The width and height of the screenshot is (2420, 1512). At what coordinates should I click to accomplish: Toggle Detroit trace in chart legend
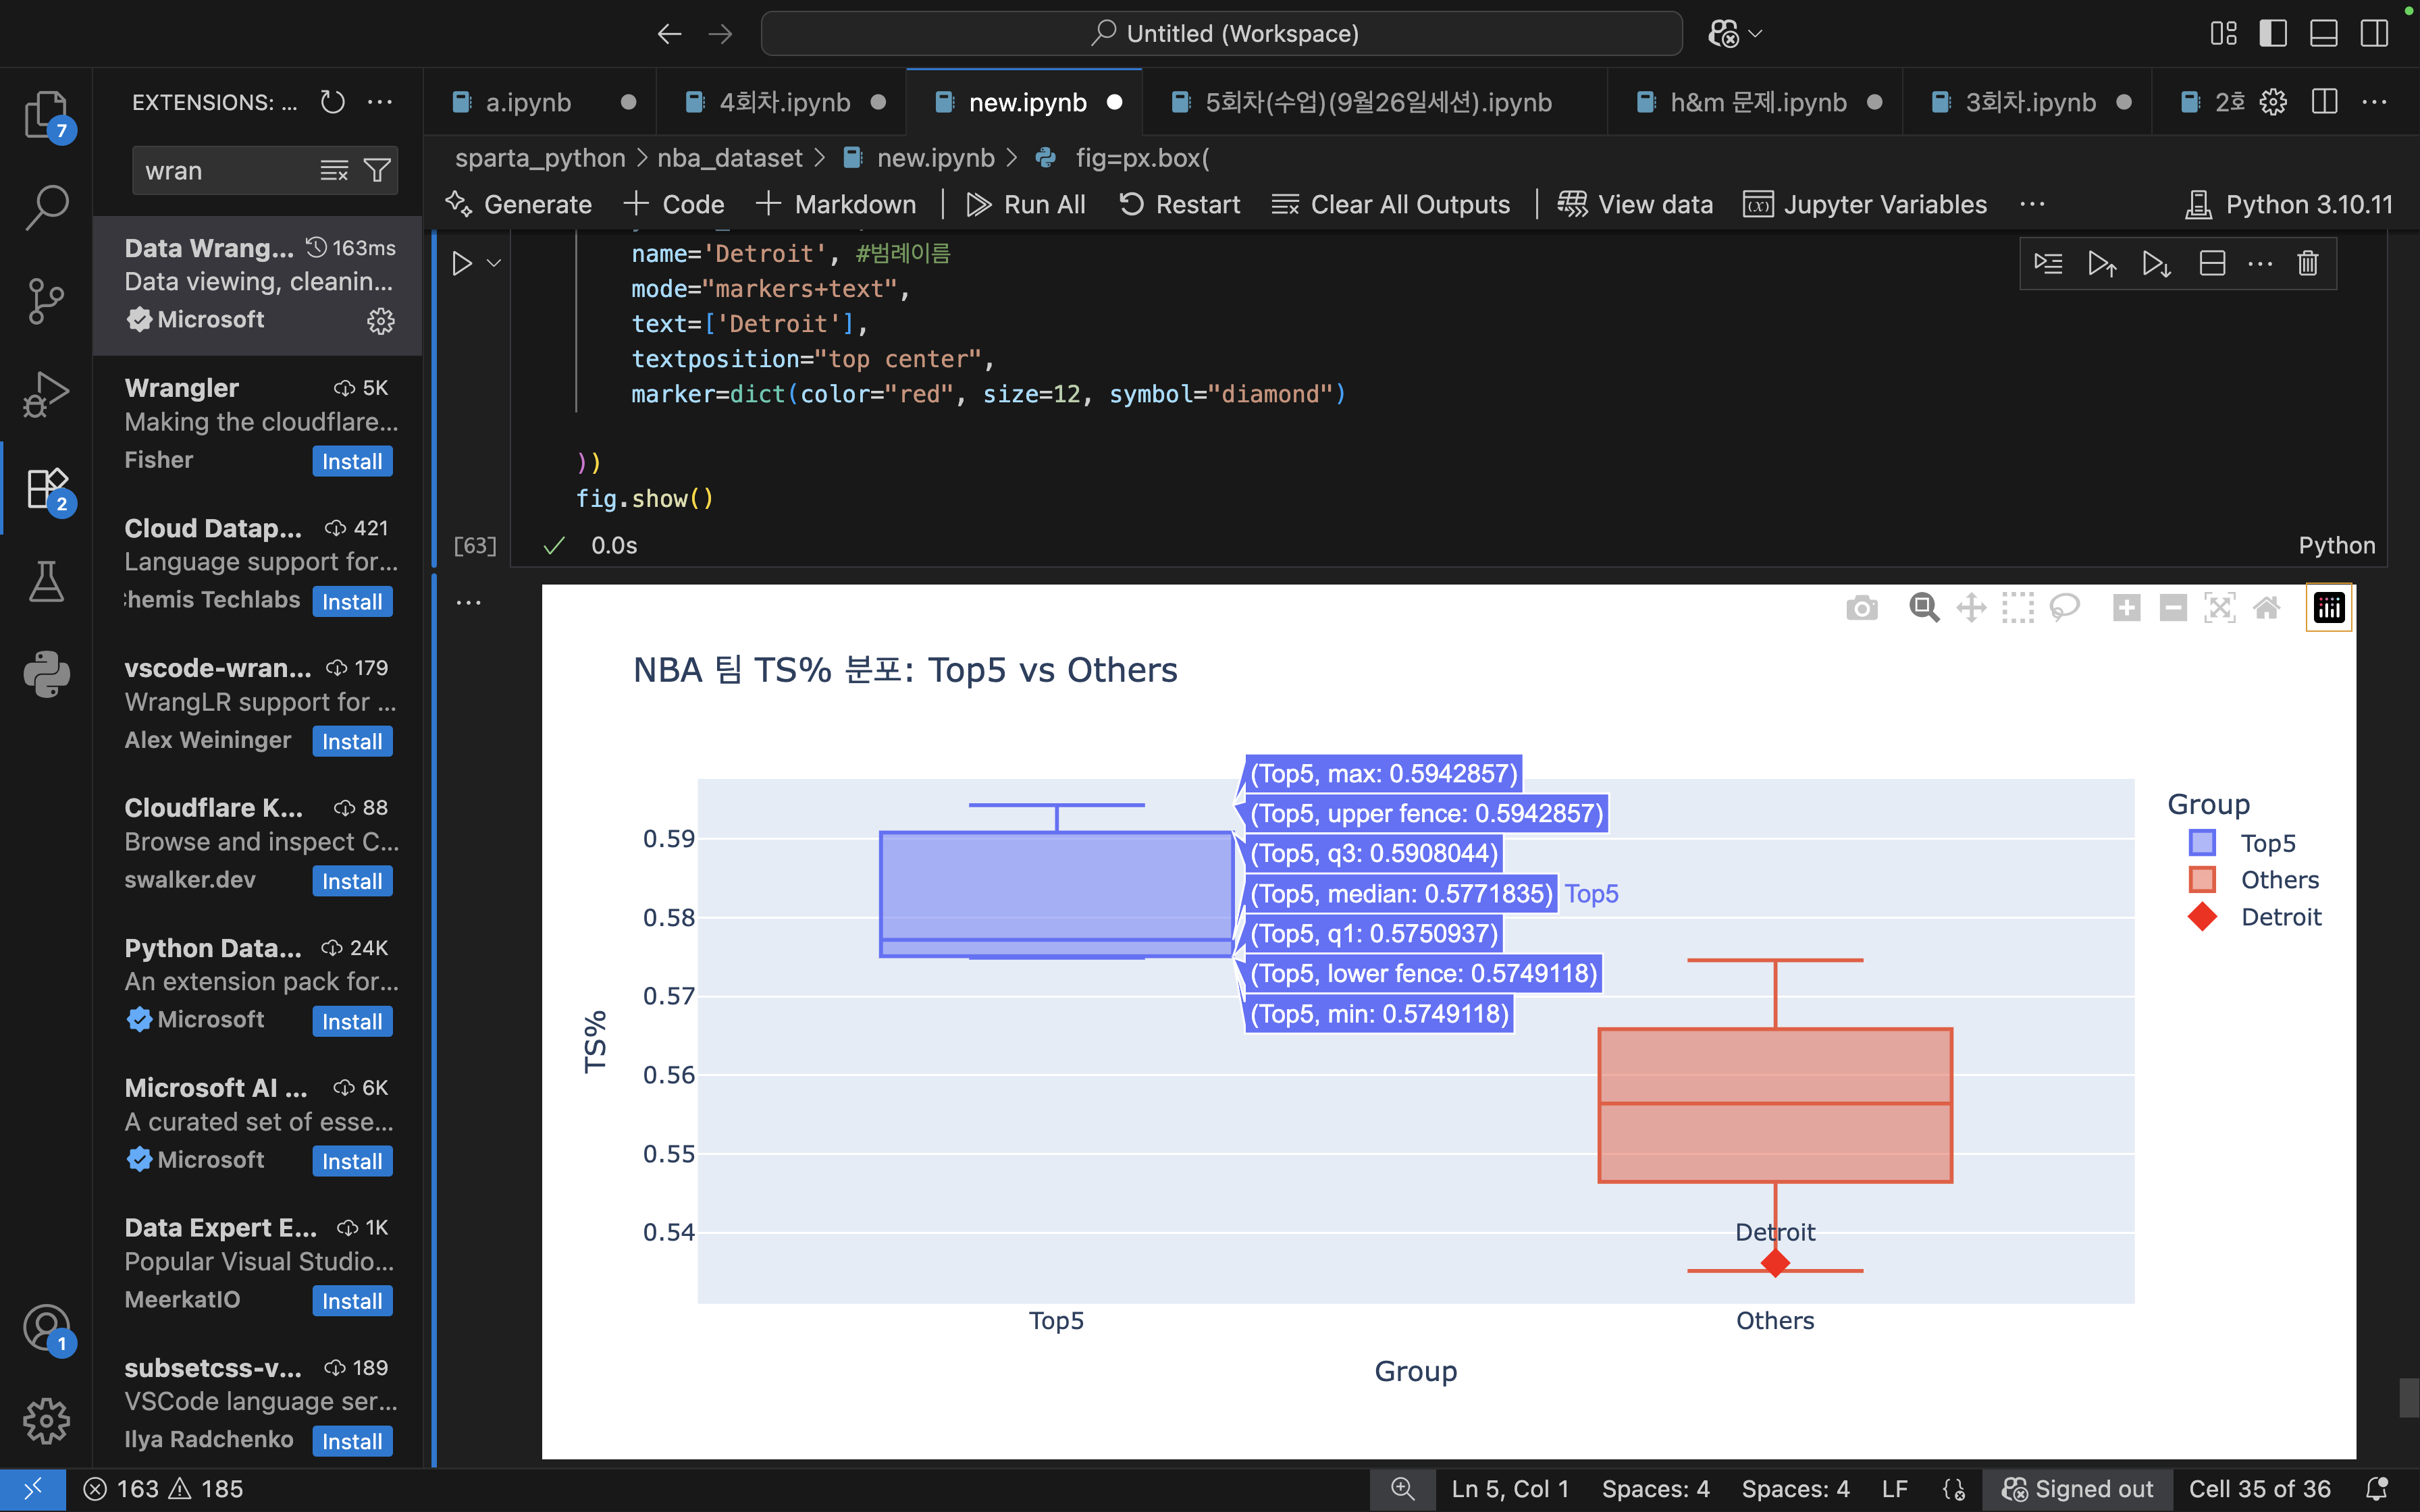2280,917
